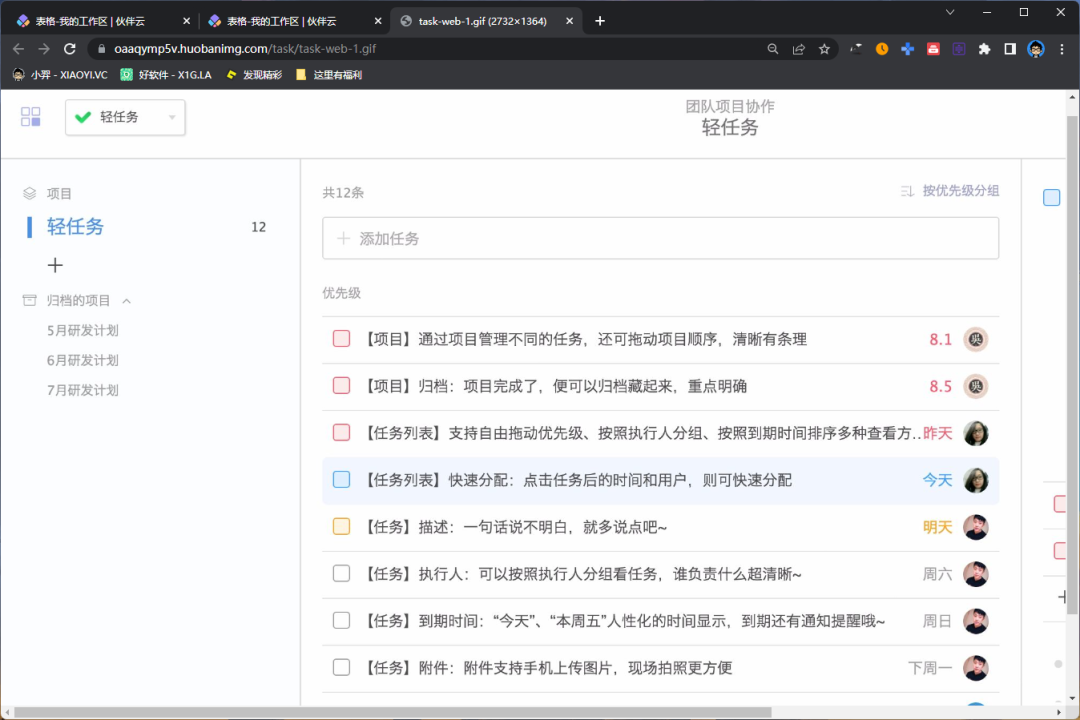Collapse the 归档的项目 section chevron
This screenshot has height=720, width=1080.
coord(126,299)
